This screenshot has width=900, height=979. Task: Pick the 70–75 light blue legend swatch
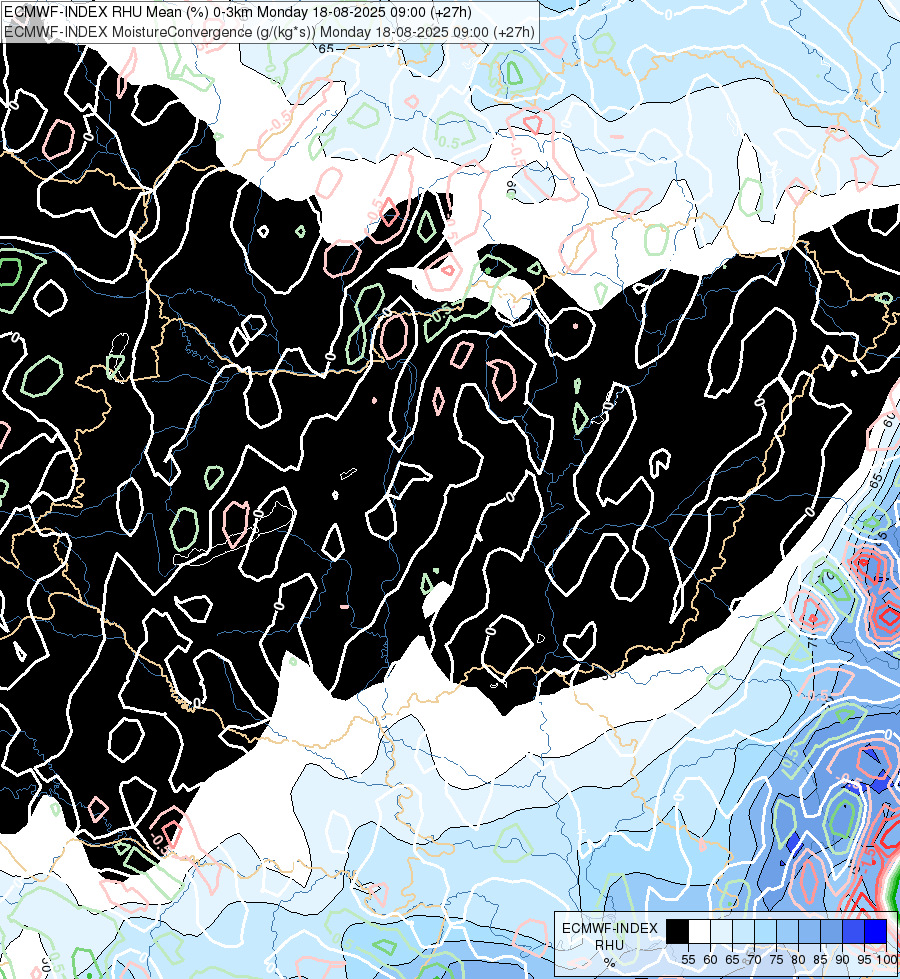[x=766, y=932]
